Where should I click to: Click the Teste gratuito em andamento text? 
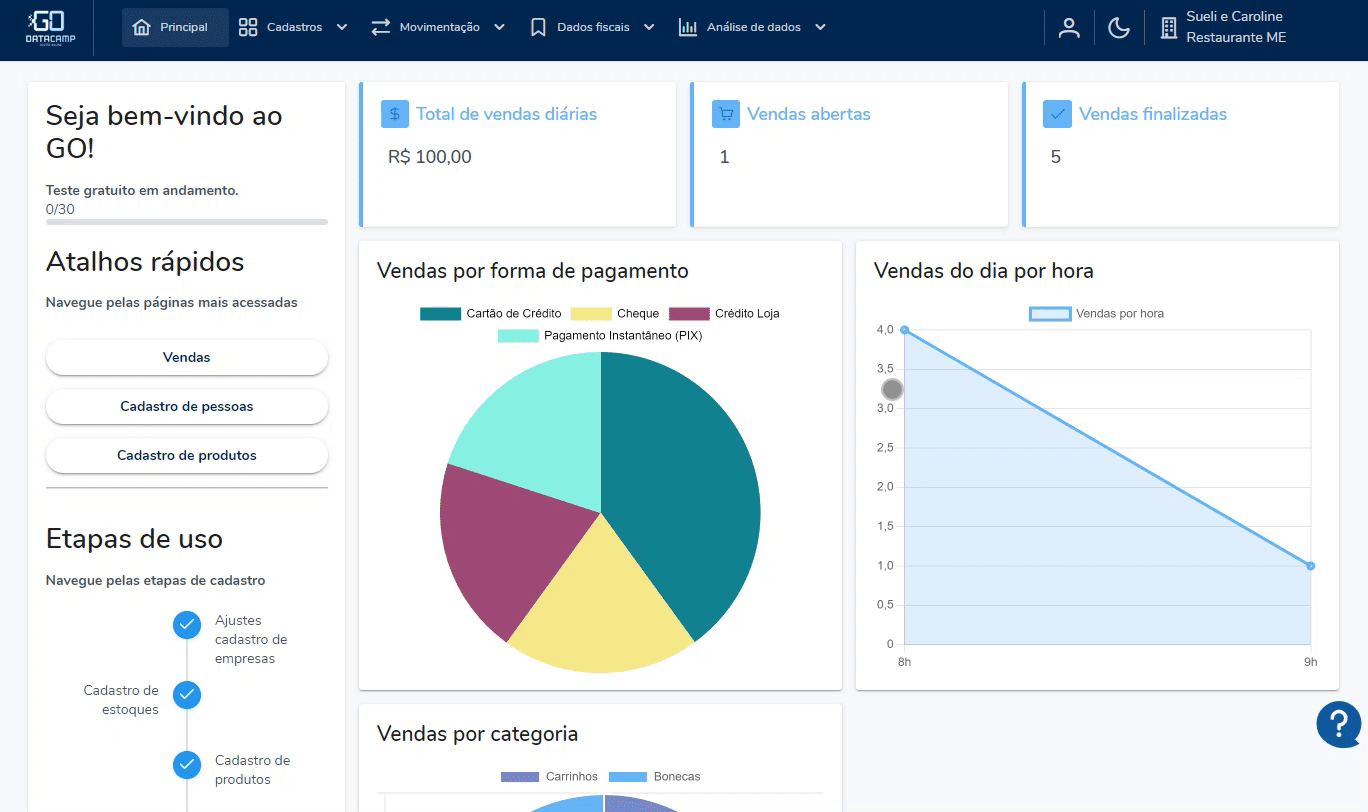142,190
